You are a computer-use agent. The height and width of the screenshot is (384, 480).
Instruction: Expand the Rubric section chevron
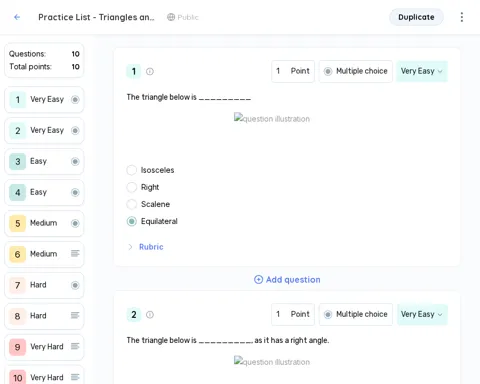click(x=130, y=247)
